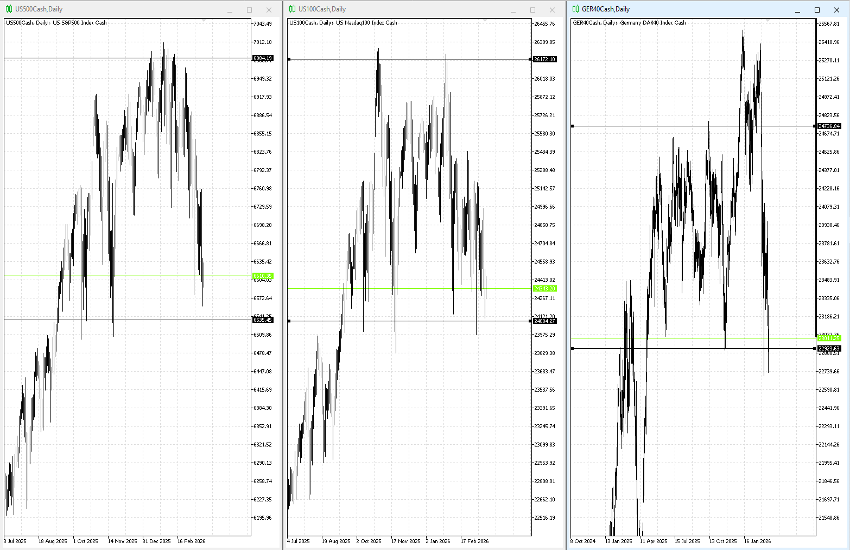Click the GER40Cash chart window icon
The width and height of the screenshot is (850, 550).
pyautogui.click(x=576, y=8)
